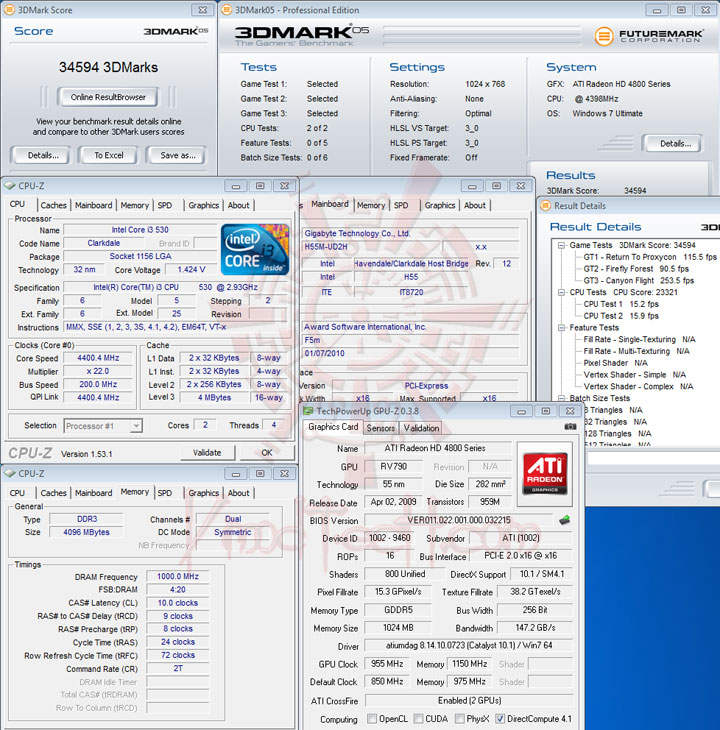This screenshot has width=720, height=730.
Task: Click the Result Details window title icon
Action: pyautogui.click(x=545, y=206)
